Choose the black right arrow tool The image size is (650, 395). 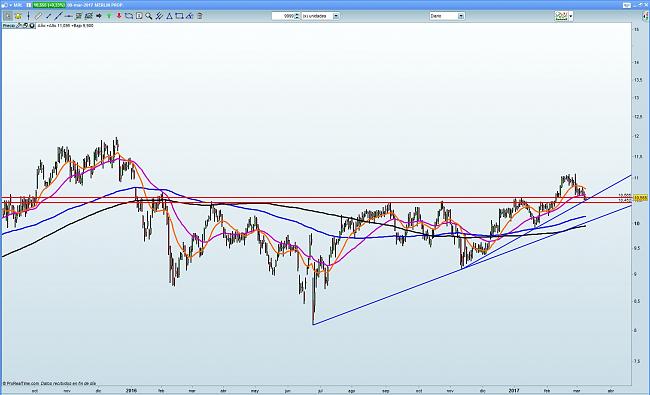[x=99, y=16]
